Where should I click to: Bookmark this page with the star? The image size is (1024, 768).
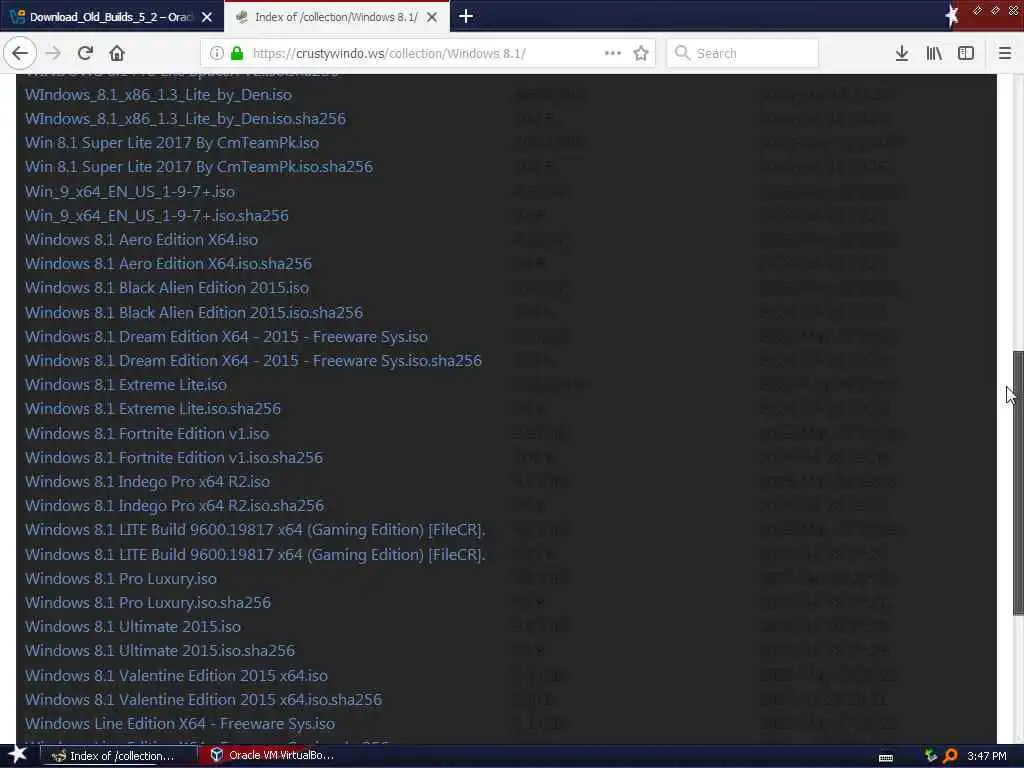click(641, 53)
